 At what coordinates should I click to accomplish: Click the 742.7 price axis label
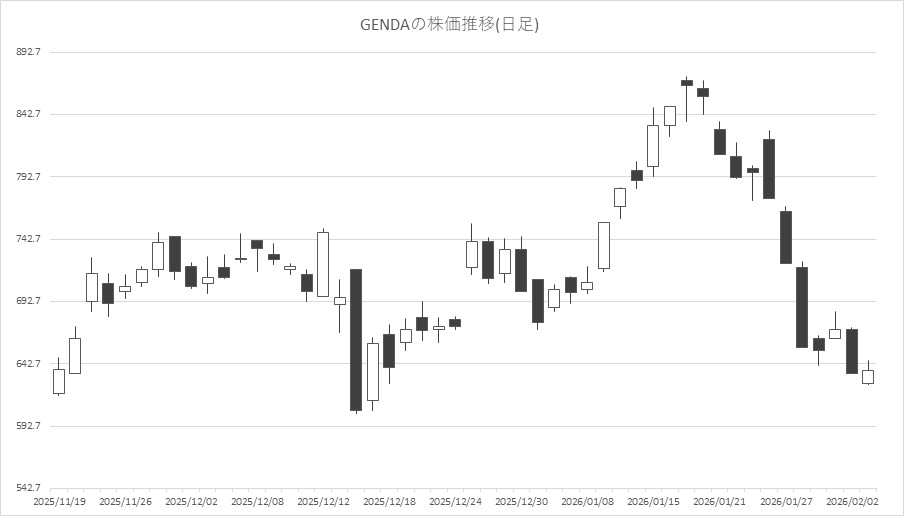(x=26, y=239)
